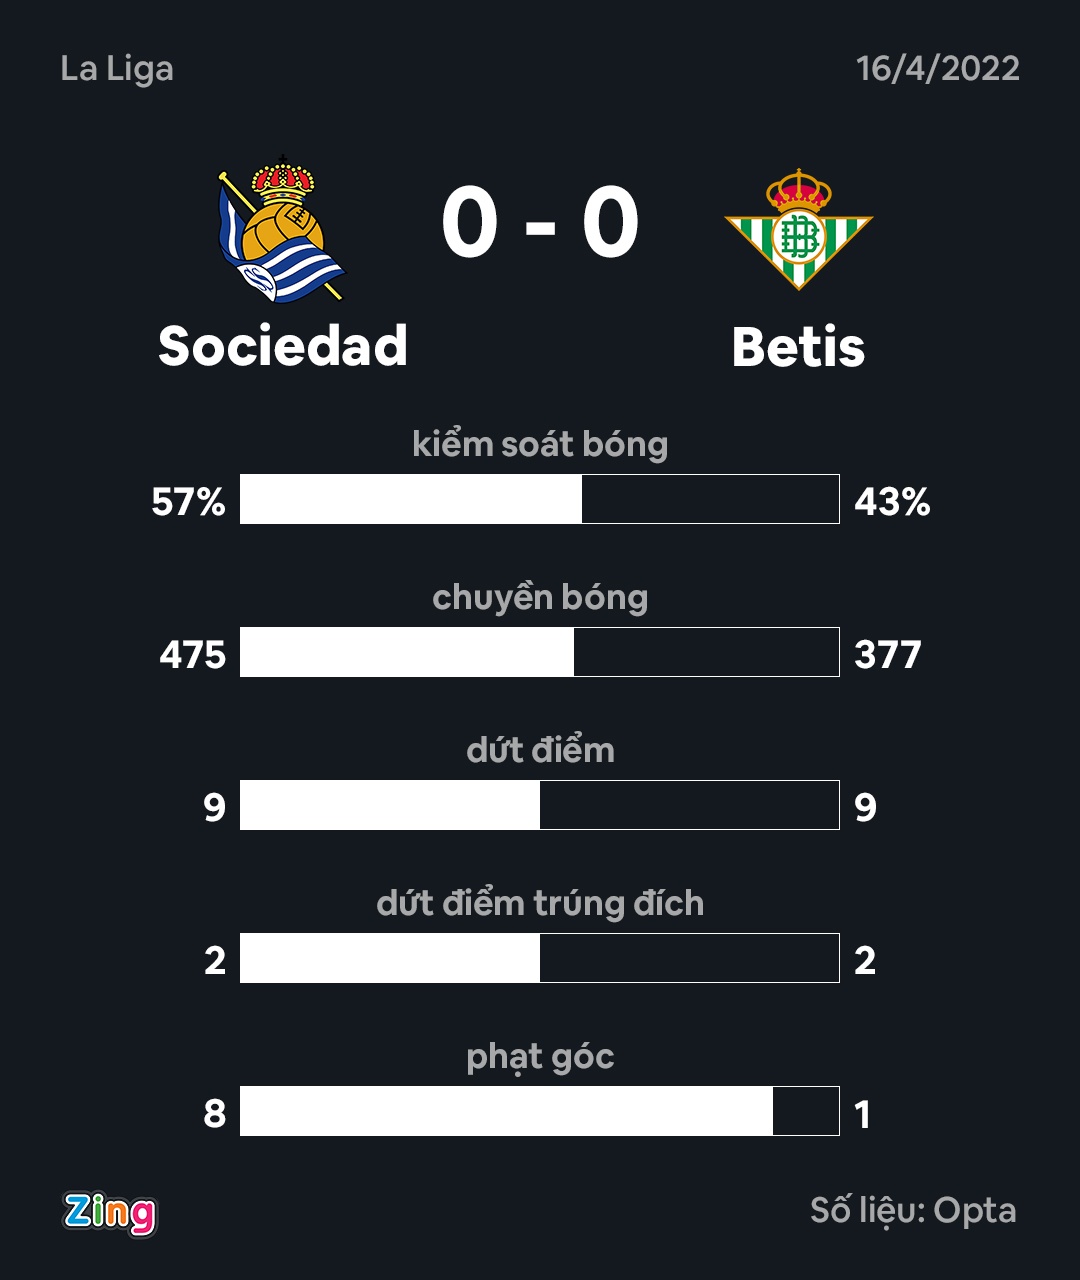This screenshot has height=1280, width=1080.
Task: Click the match date 16/4/2022
Action: coord(938,69)
